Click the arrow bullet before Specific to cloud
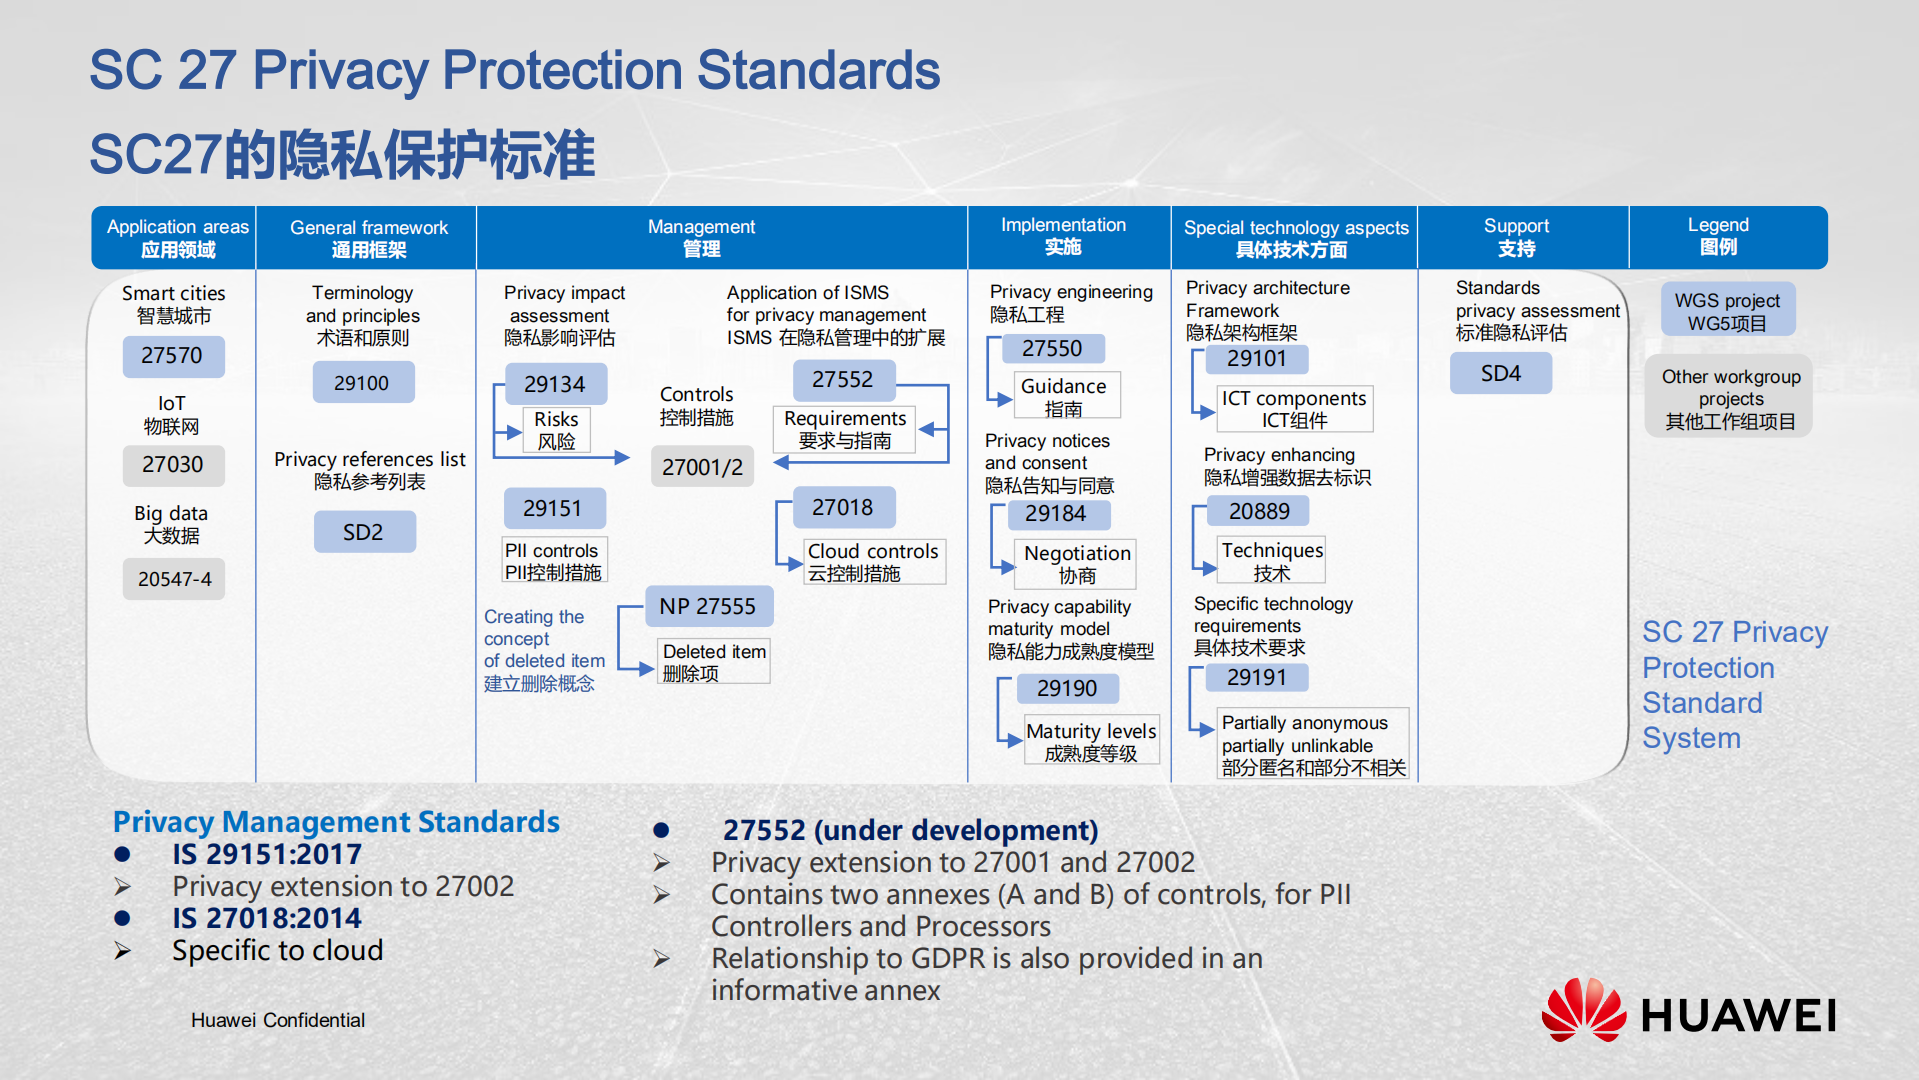Image resolution: width=1919 pixels, height=1080 pixels. coord(123,951)
